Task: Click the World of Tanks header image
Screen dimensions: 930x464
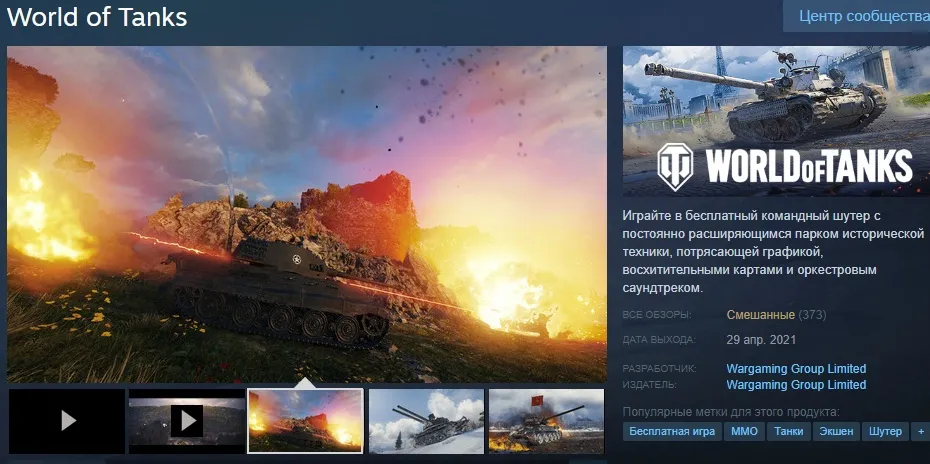Action: click(x=776, y=121)
